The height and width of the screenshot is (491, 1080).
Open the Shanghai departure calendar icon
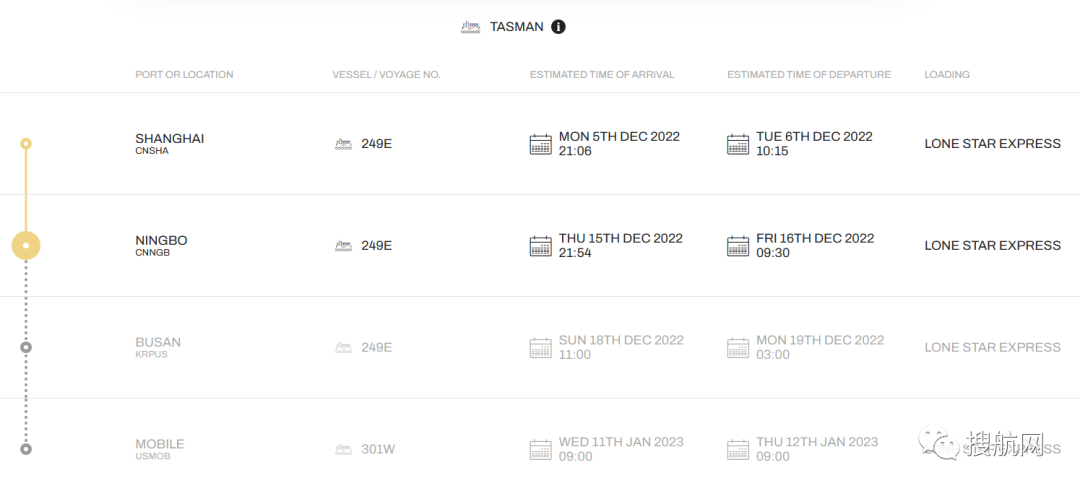tap(738, 144)
